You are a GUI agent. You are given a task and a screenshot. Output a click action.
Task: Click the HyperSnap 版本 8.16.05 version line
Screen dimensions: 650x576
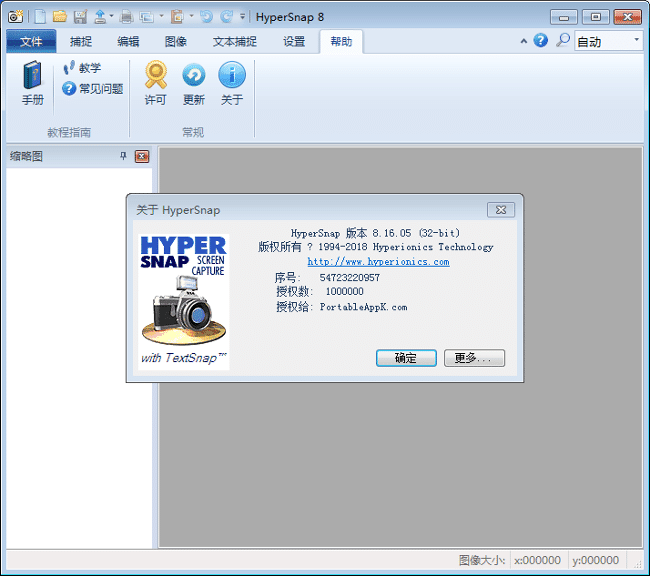pos(376,233)
